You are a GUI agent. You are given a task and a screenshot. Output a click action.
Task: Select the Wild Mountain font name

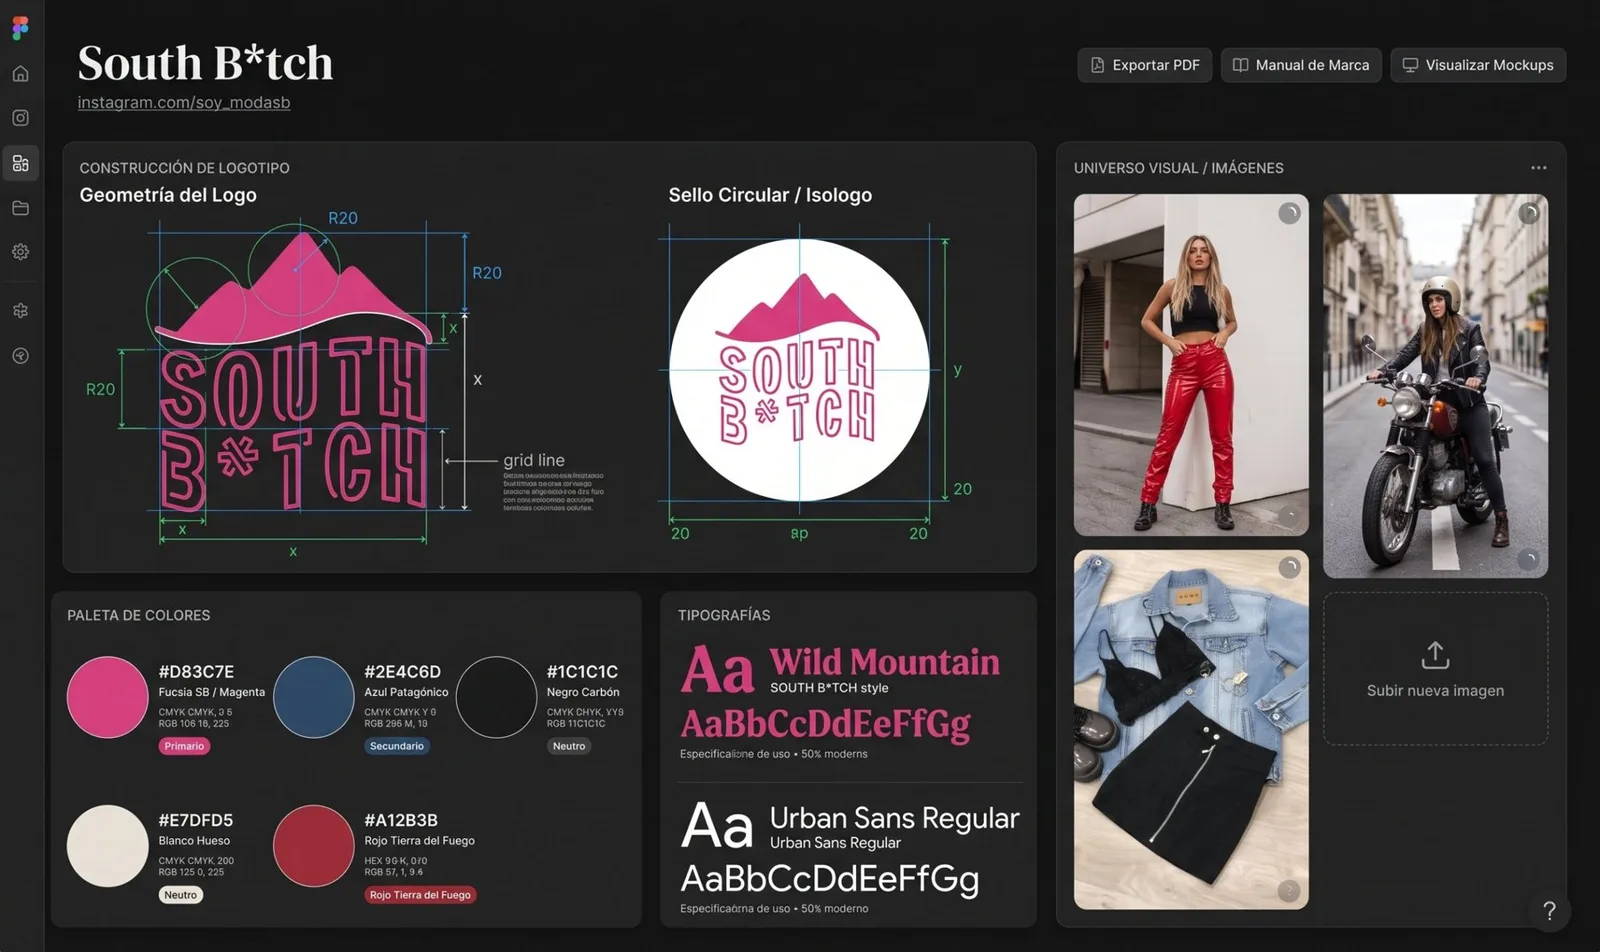pyautogui.click(x=884, y=662)
